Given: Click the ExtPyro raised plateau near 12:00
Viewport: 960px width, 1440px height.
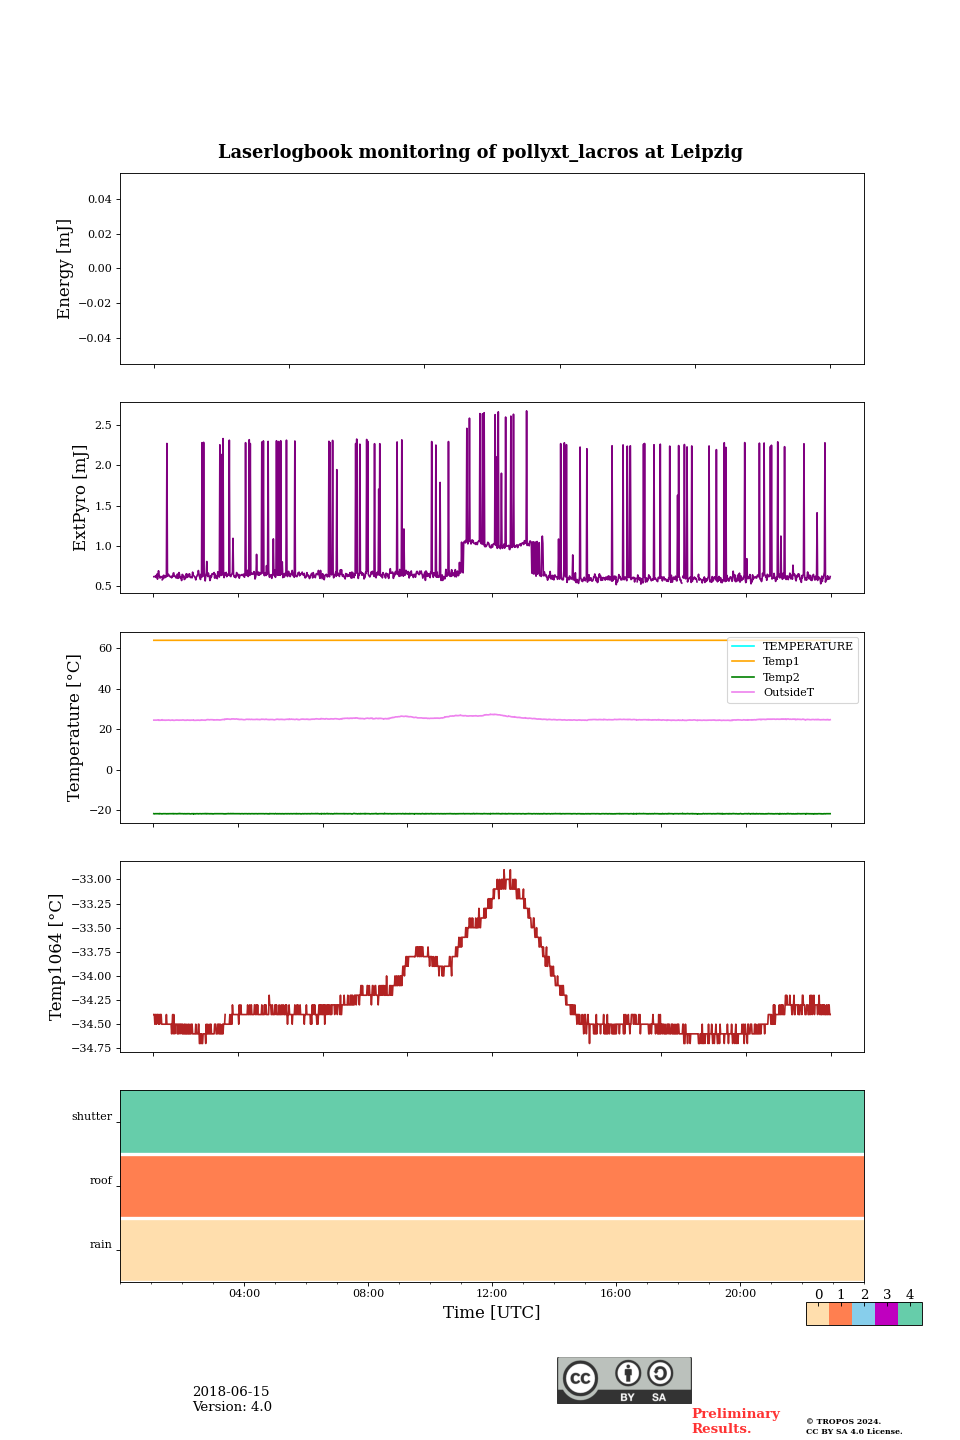Looking at the screenshot, I should (495, 544).
